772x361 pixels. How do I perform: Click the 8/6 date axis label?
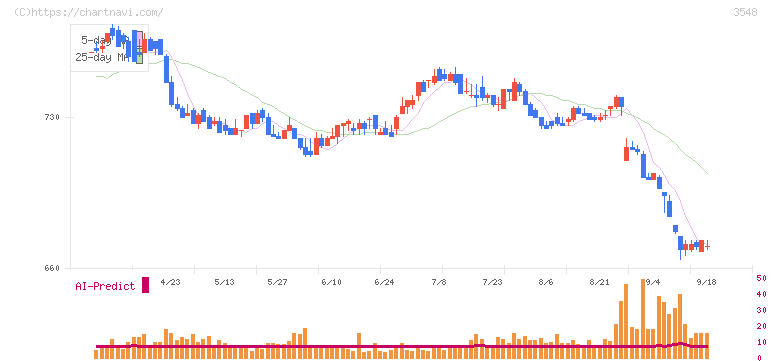pyautogui.click(x=546, y=282)
